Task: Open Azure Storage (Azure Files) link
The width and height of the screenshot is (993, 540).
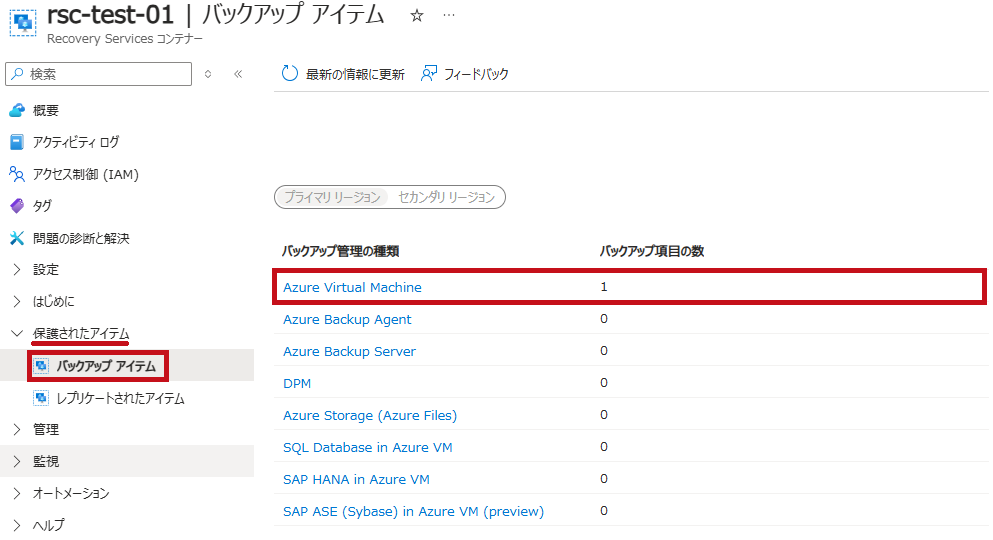Action: [x=370, y=415]
